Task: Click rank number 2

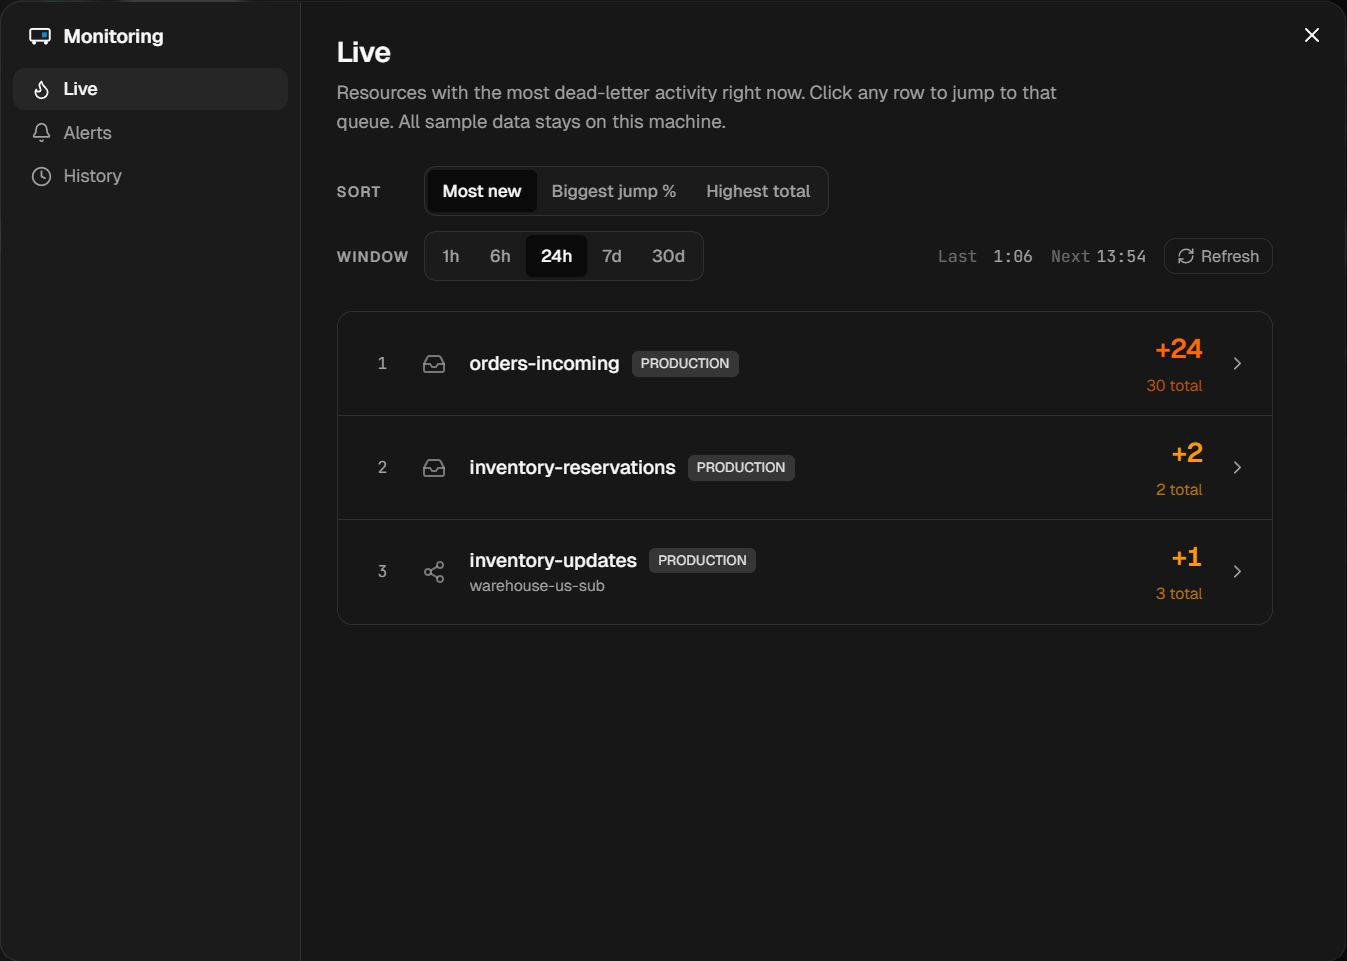Action: tap(382, 468)
